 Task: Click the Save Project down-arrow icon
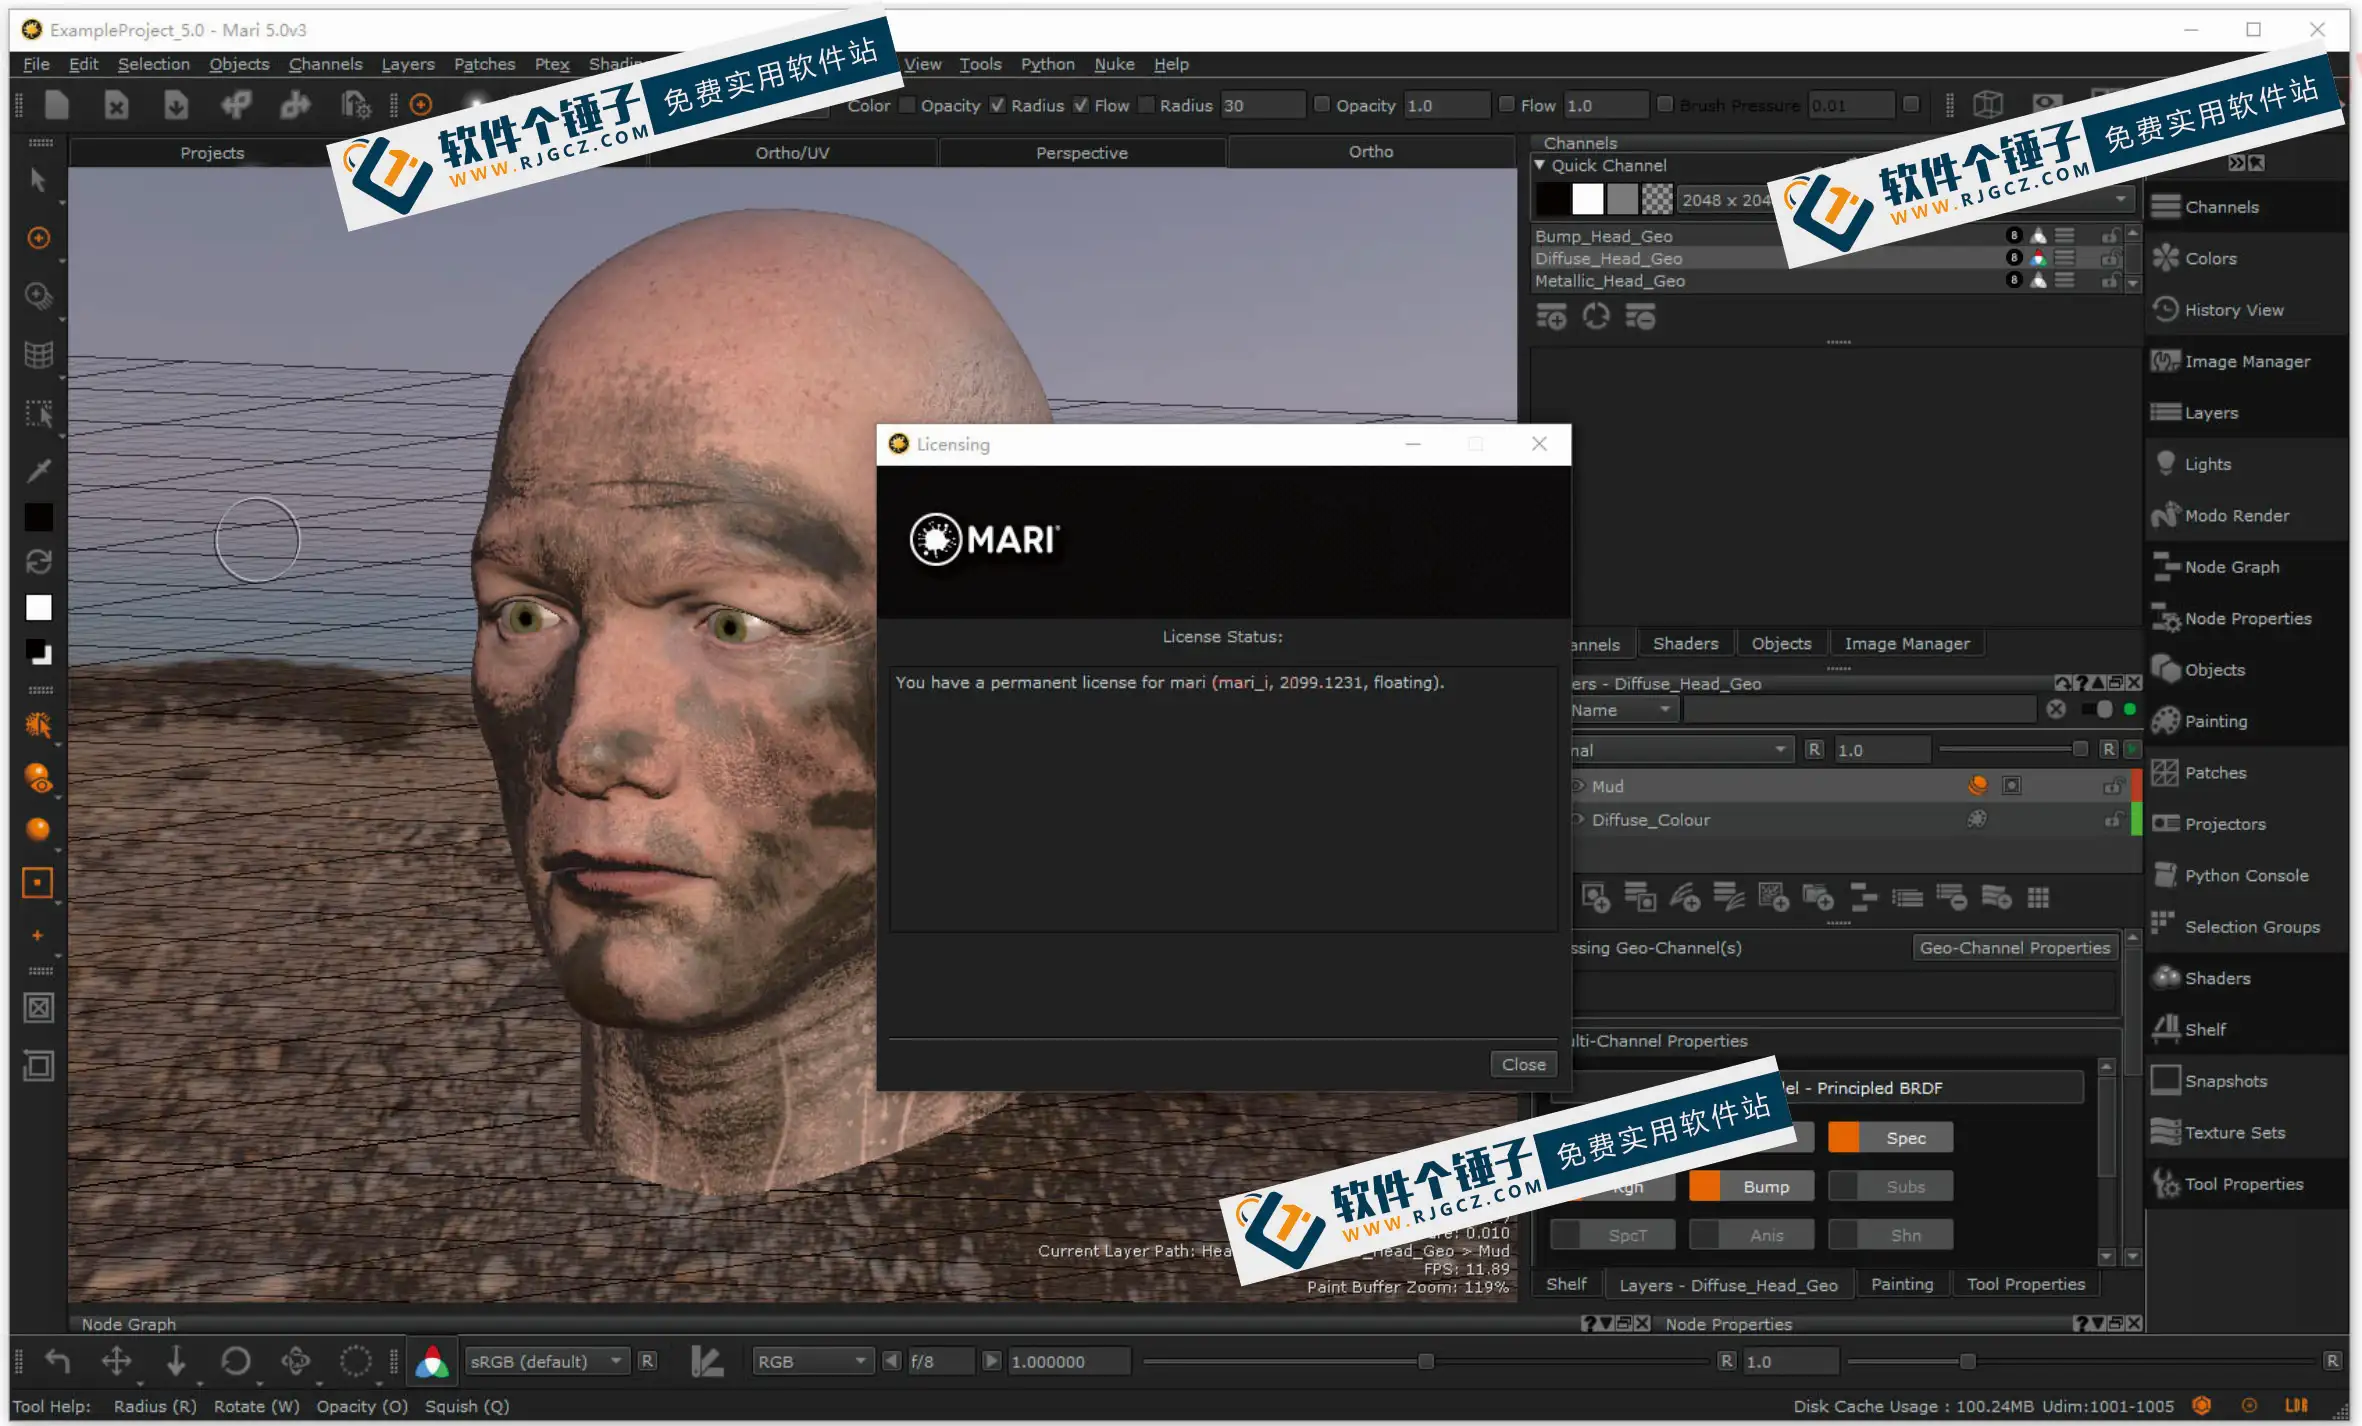[176, 105]
